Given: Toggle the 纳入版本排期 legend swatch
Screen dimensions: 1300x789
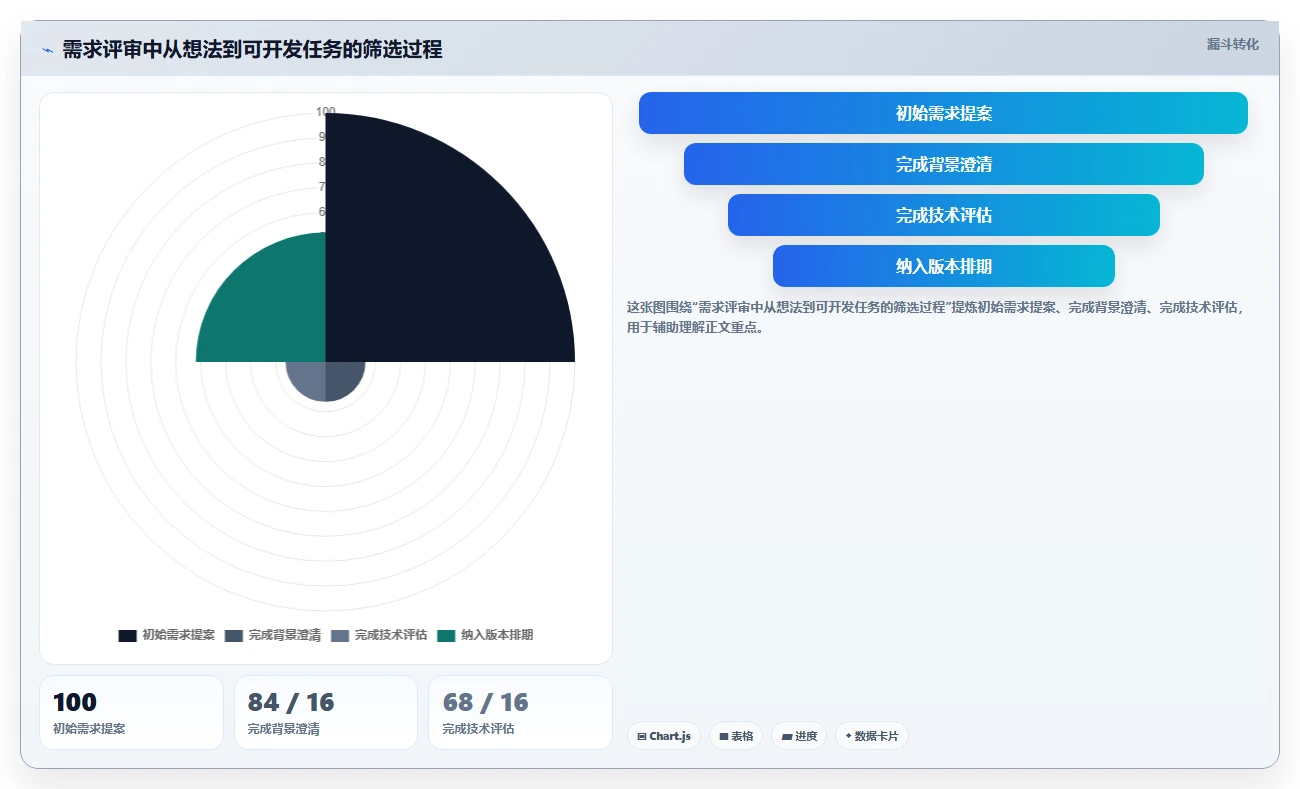Looking at the screenshot, I should [446, 636].
